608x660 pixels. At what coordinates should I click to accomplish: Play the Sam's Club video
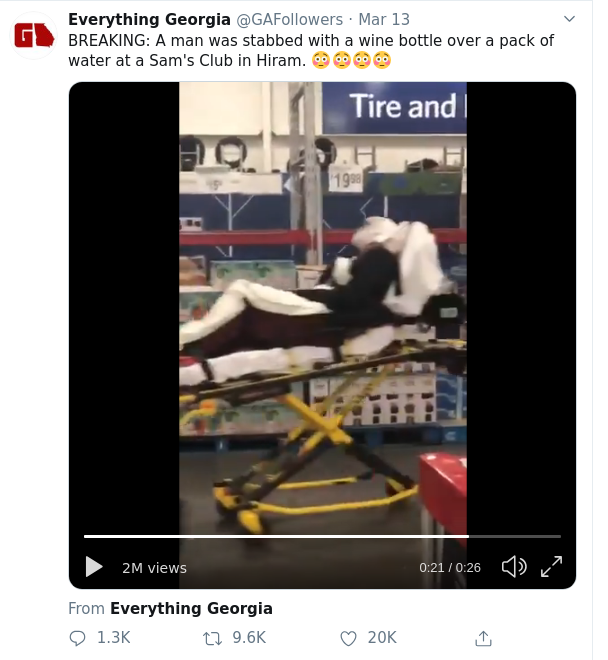point(94,567)
